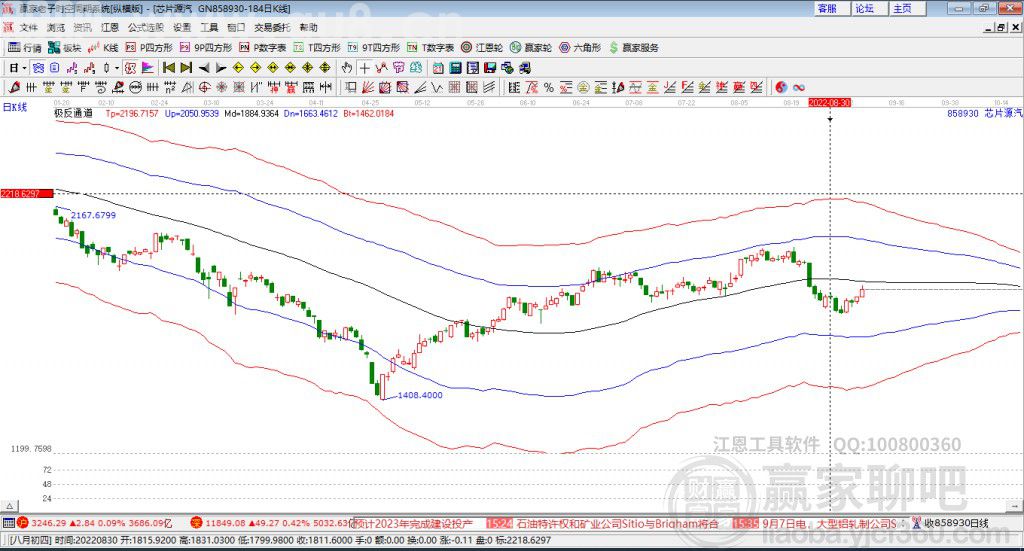Screen dimensions: 1024x551
Task: Open the 工具 menu
Action: pos(209,27)
